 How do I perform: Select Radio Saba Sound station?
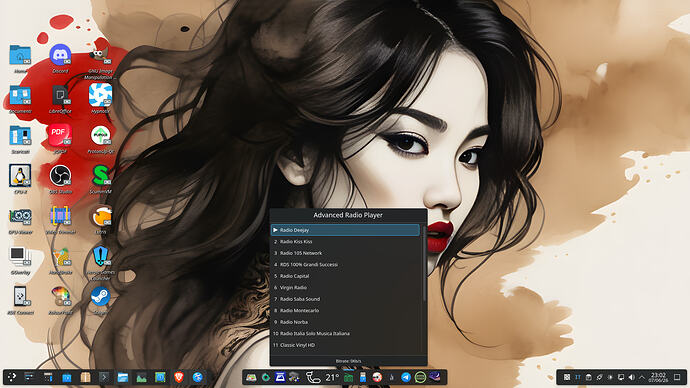pyautogui.click(x=345, y=299)
